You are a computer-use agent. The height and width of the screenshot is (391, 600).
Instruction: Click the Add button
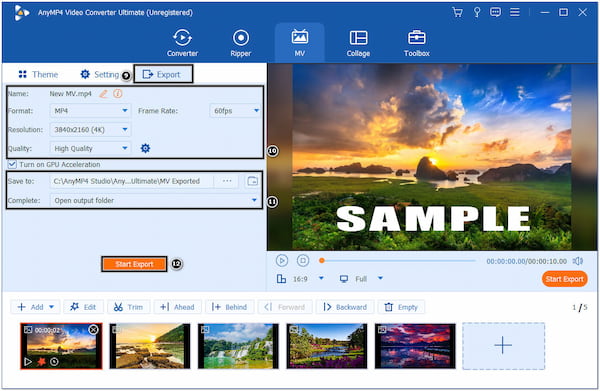point(31,307)
